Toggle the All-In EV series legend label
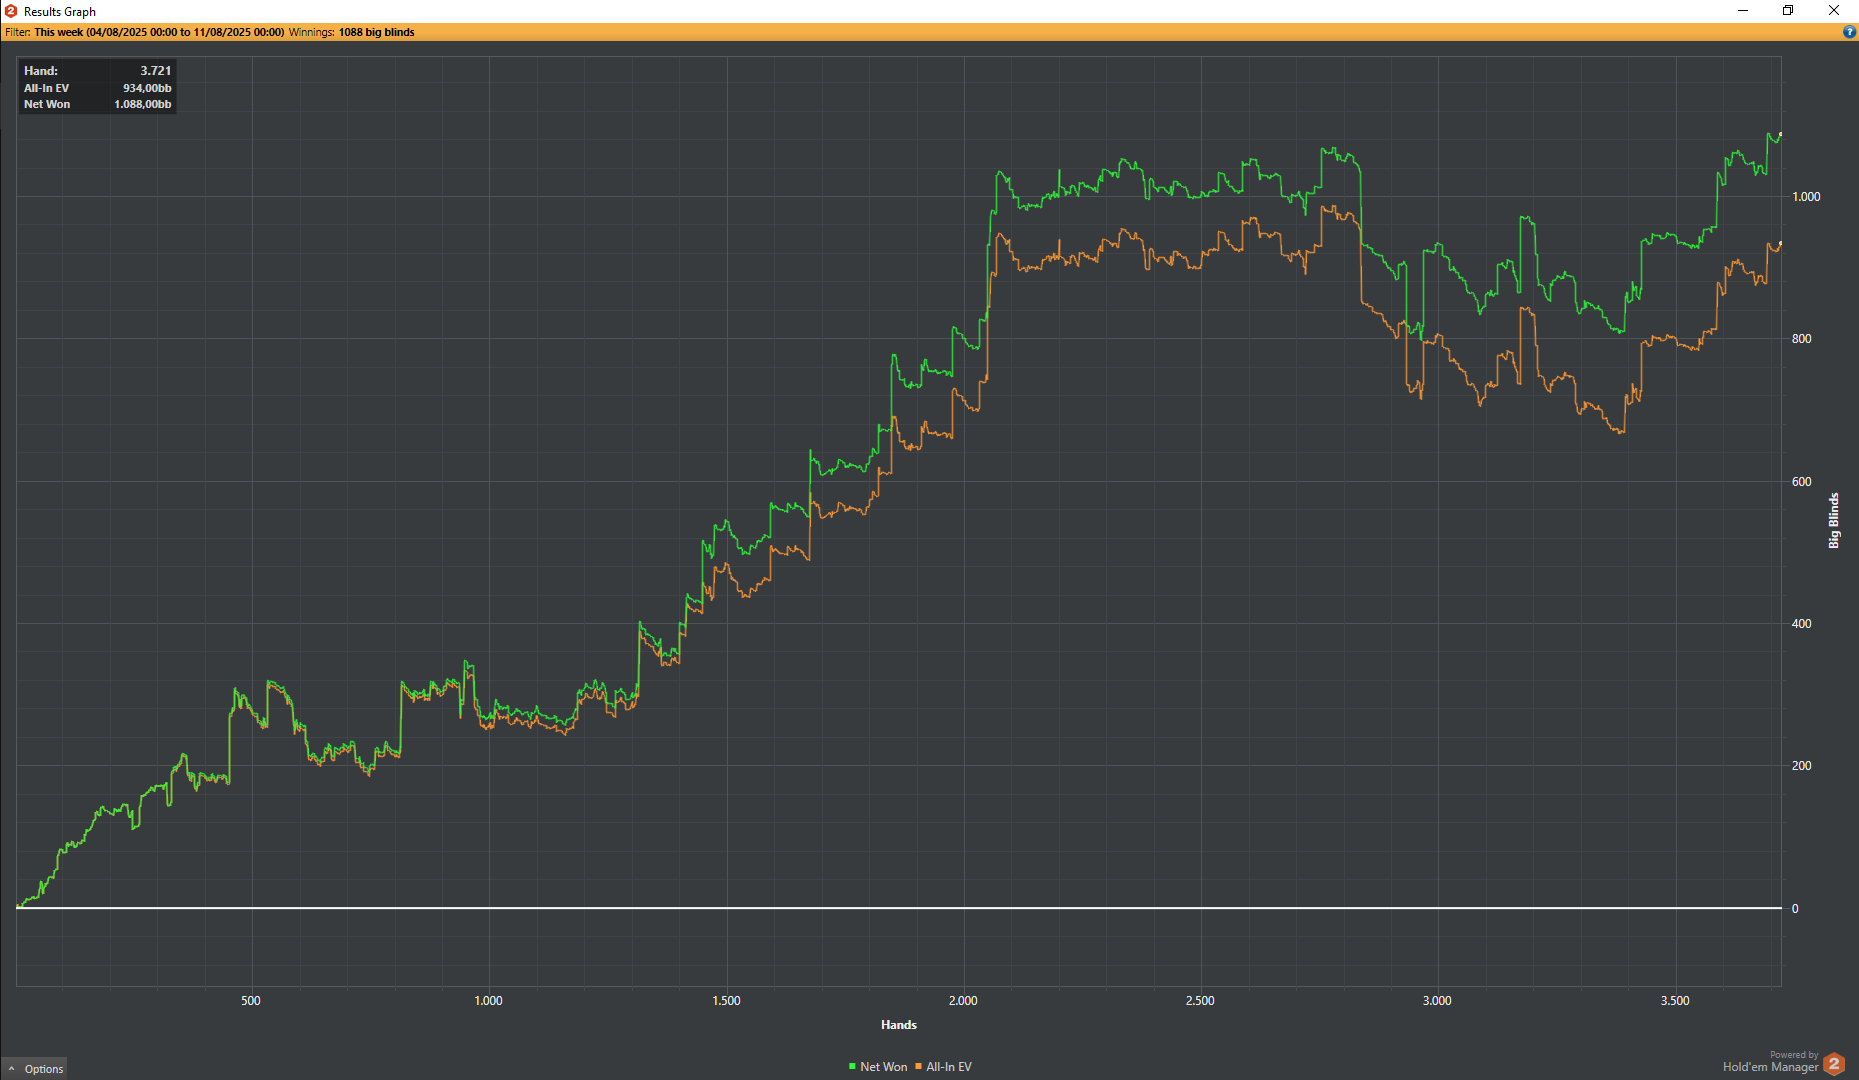1859x1080 pixels. click(949, 1067)
